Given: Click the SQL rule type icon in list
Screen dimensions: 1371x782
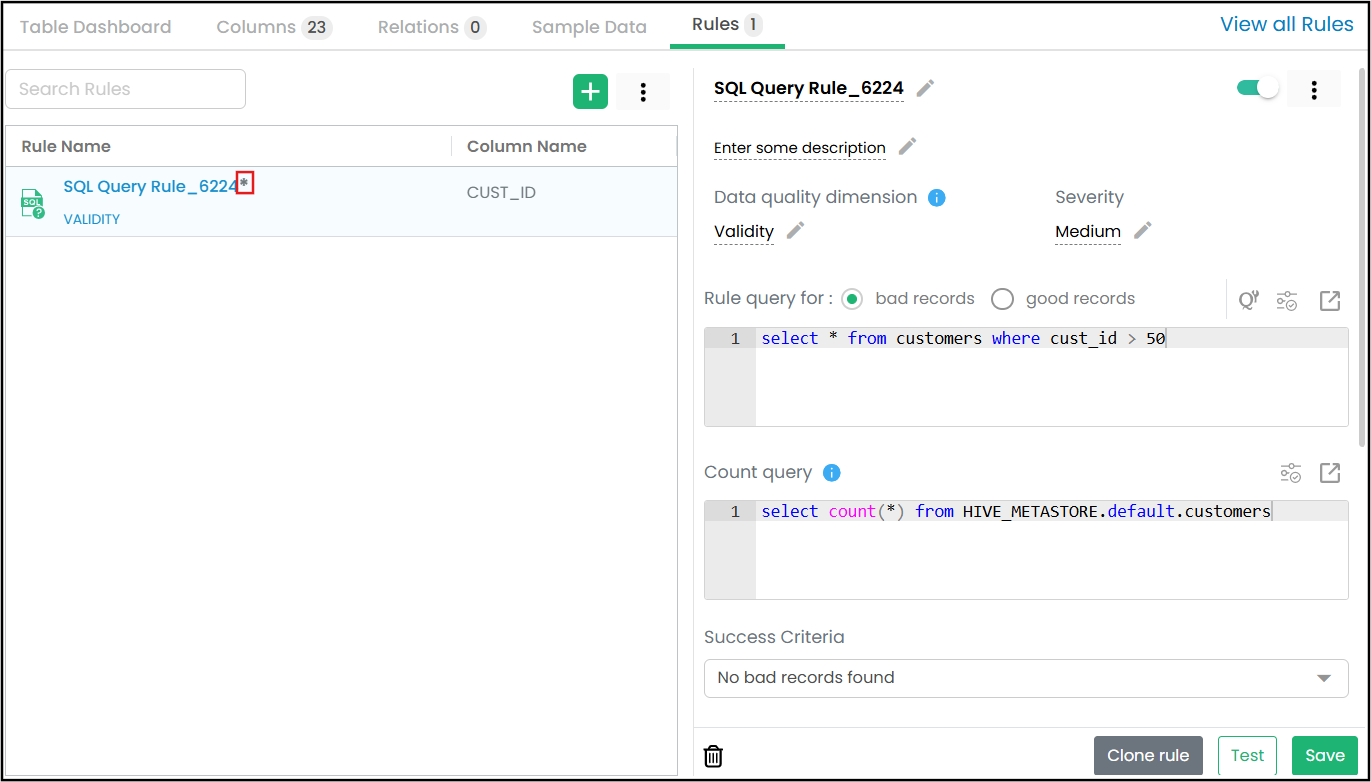Looking at the screenshot, I should (x=32, y=204).
